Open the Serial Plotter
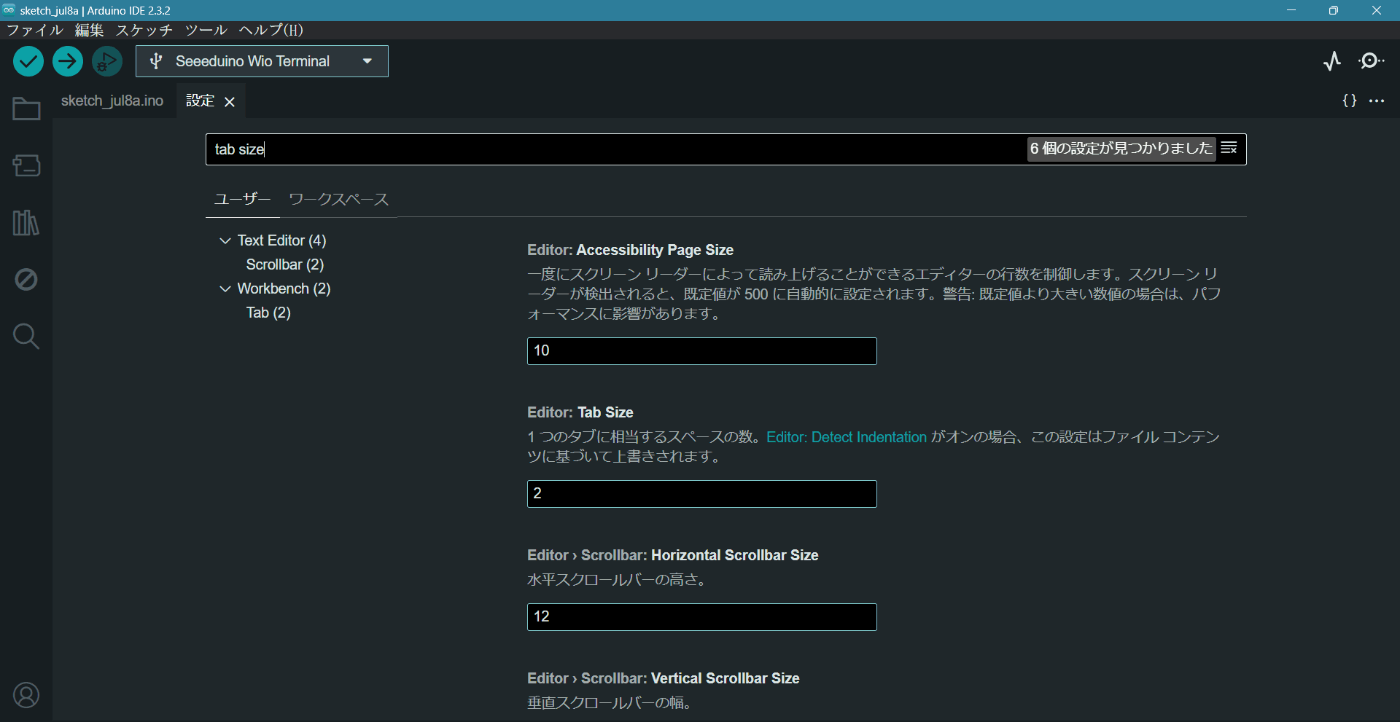This screenshot has height=722, width=1400. point(1332,61)
